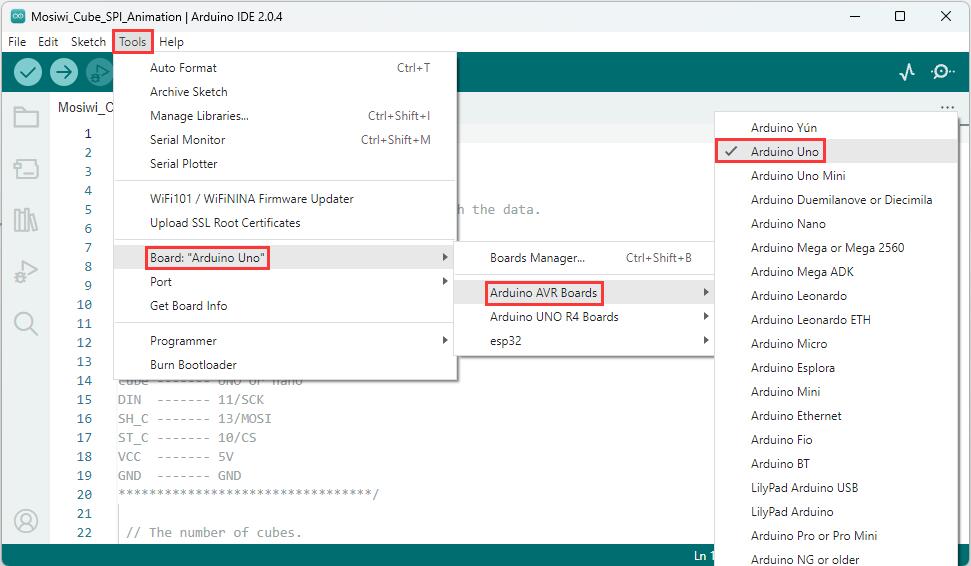The image size is (971, 566).
Task: Select Arduino Yún board
Action: [836, 128]
